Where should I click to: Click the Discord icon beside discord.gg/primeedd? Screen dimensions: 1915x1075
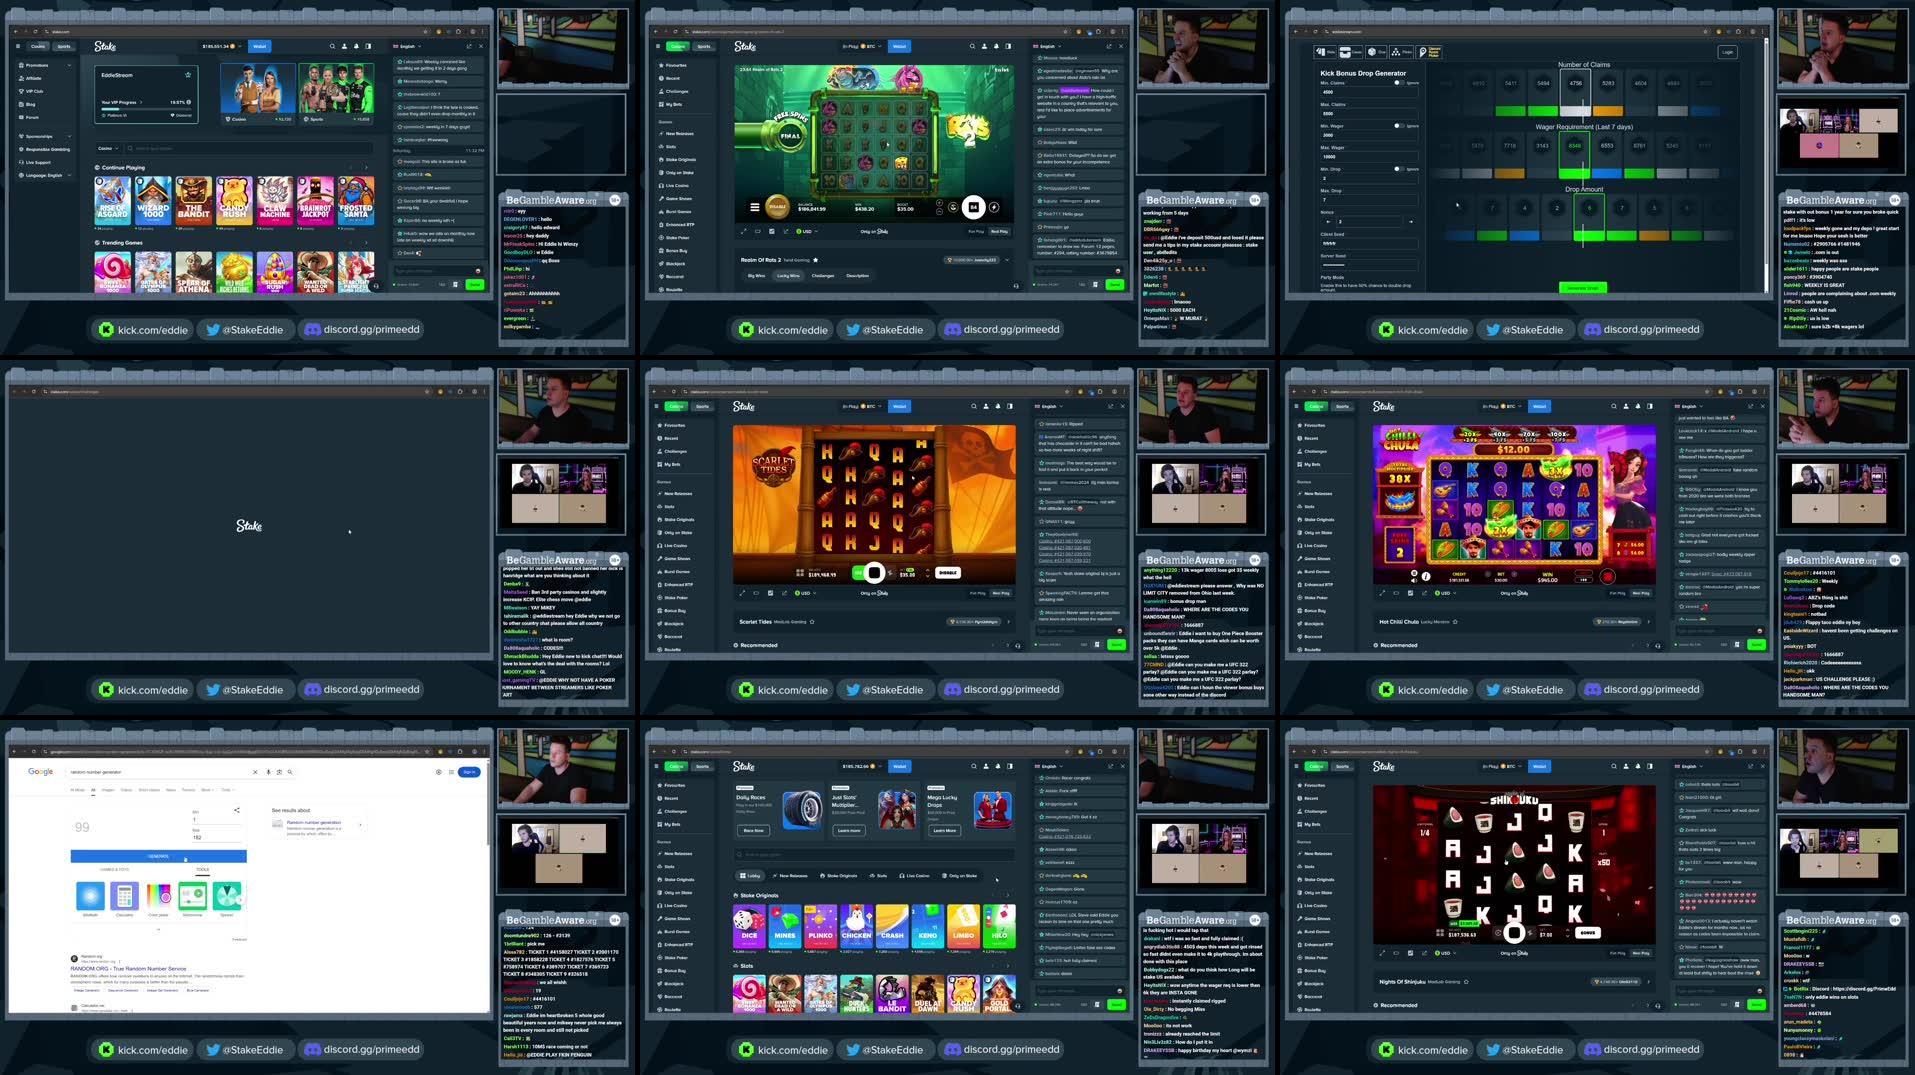coord(316,329)
